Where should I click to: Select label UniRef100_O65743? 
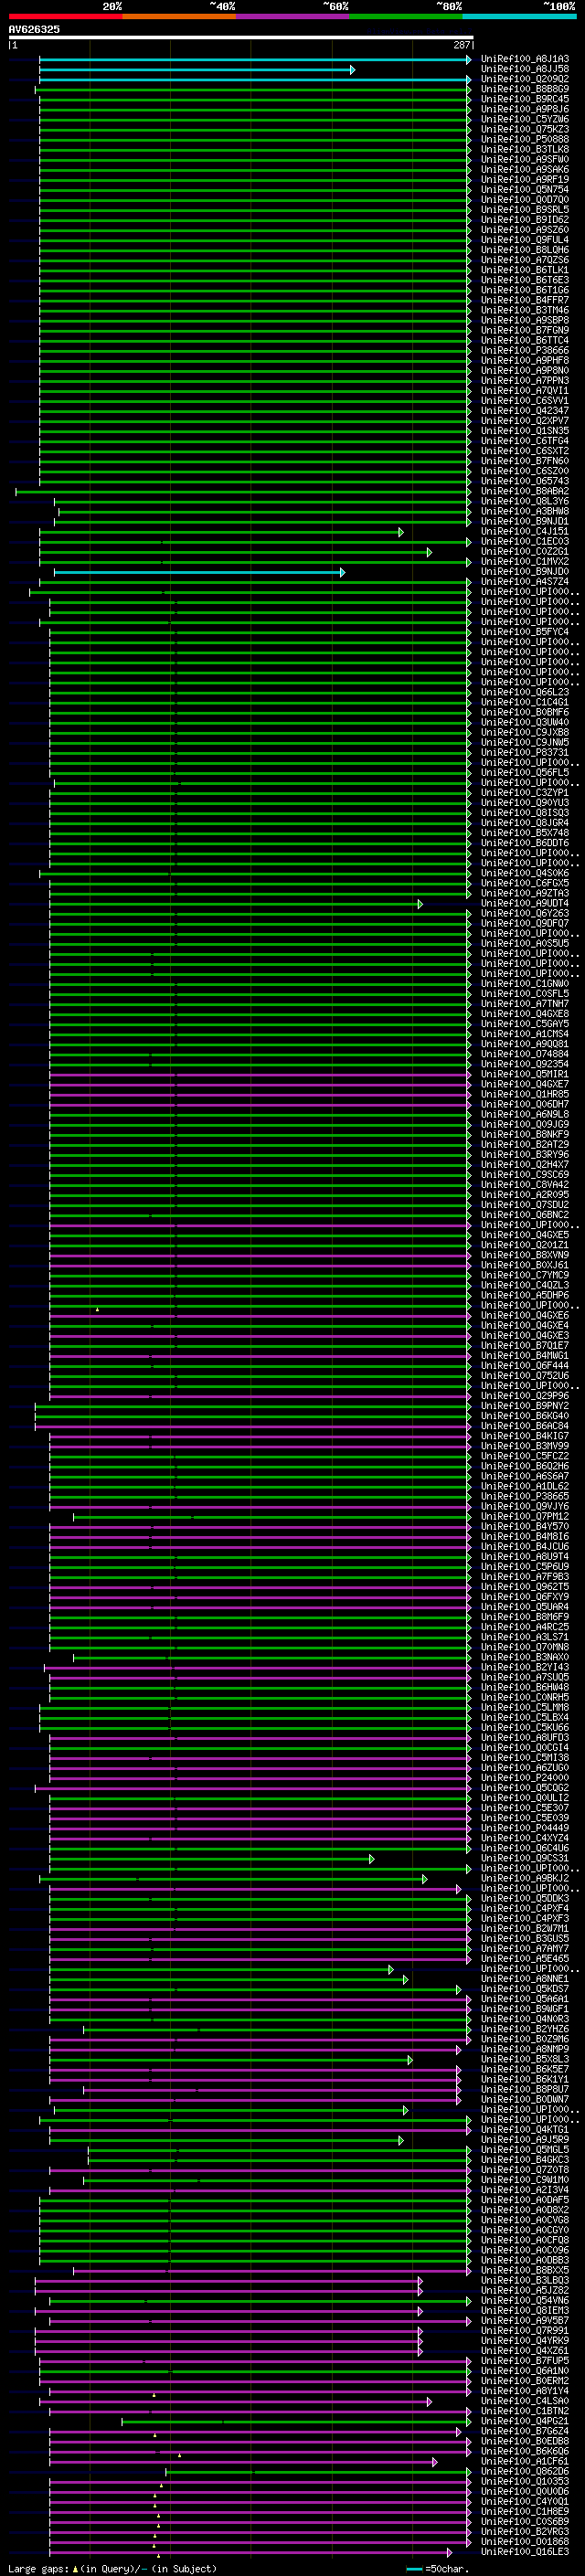[x=525, y=482]
